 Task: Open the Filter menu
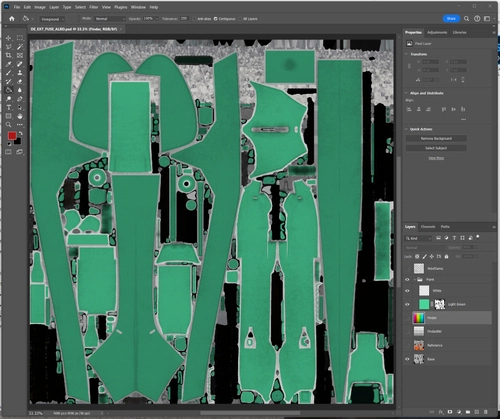coord(94,7)
